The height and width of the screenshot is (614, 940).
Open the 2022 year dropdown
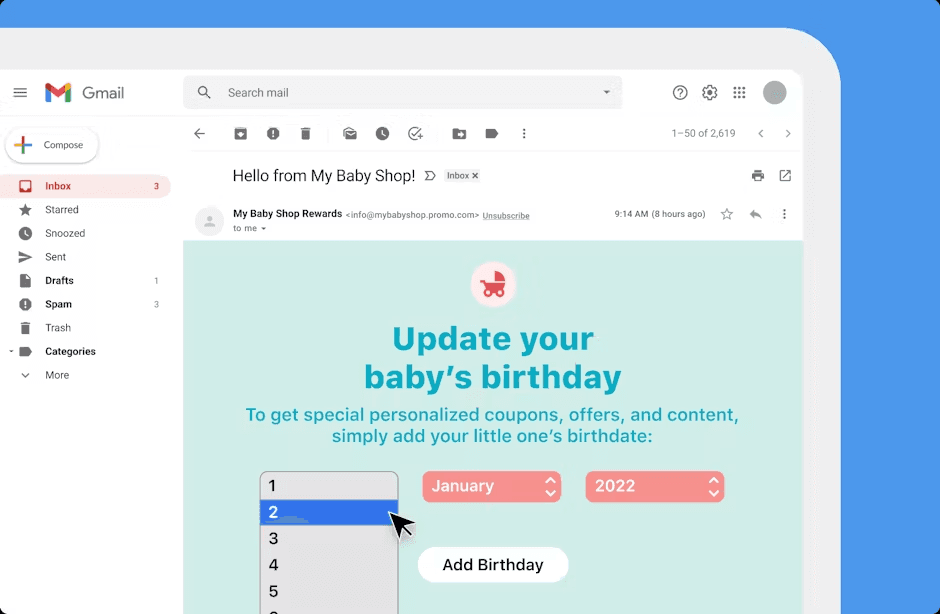point(654,487)
